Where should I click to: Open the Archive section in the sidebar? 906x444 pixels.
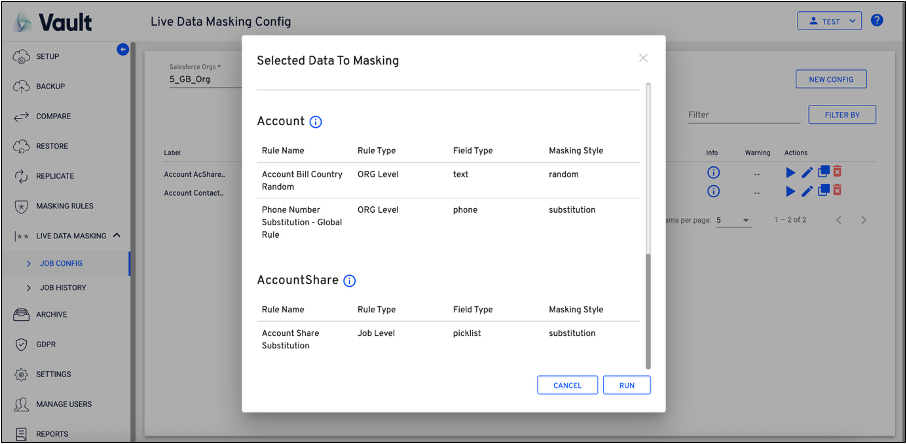52,314
